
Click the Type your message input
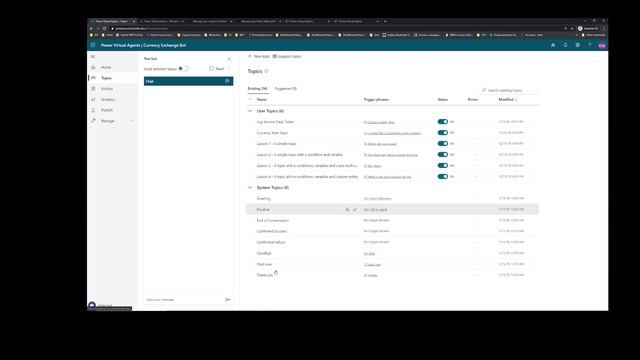pyautogui.click(x=184, y=300)
